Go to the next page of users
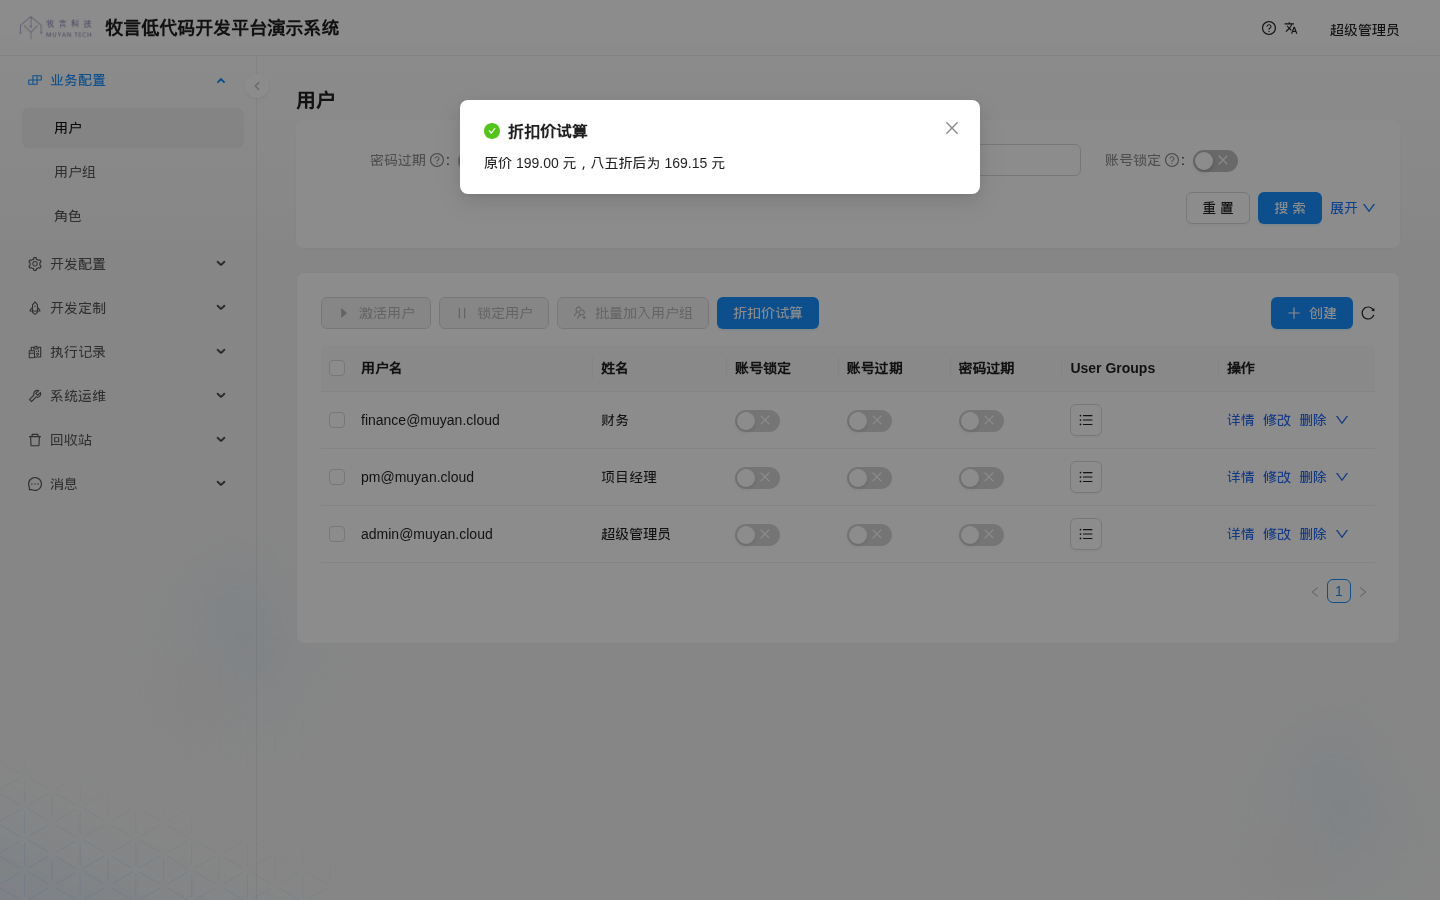The height and width of the screenshot is (900, 1440). tap(1363, 592)
